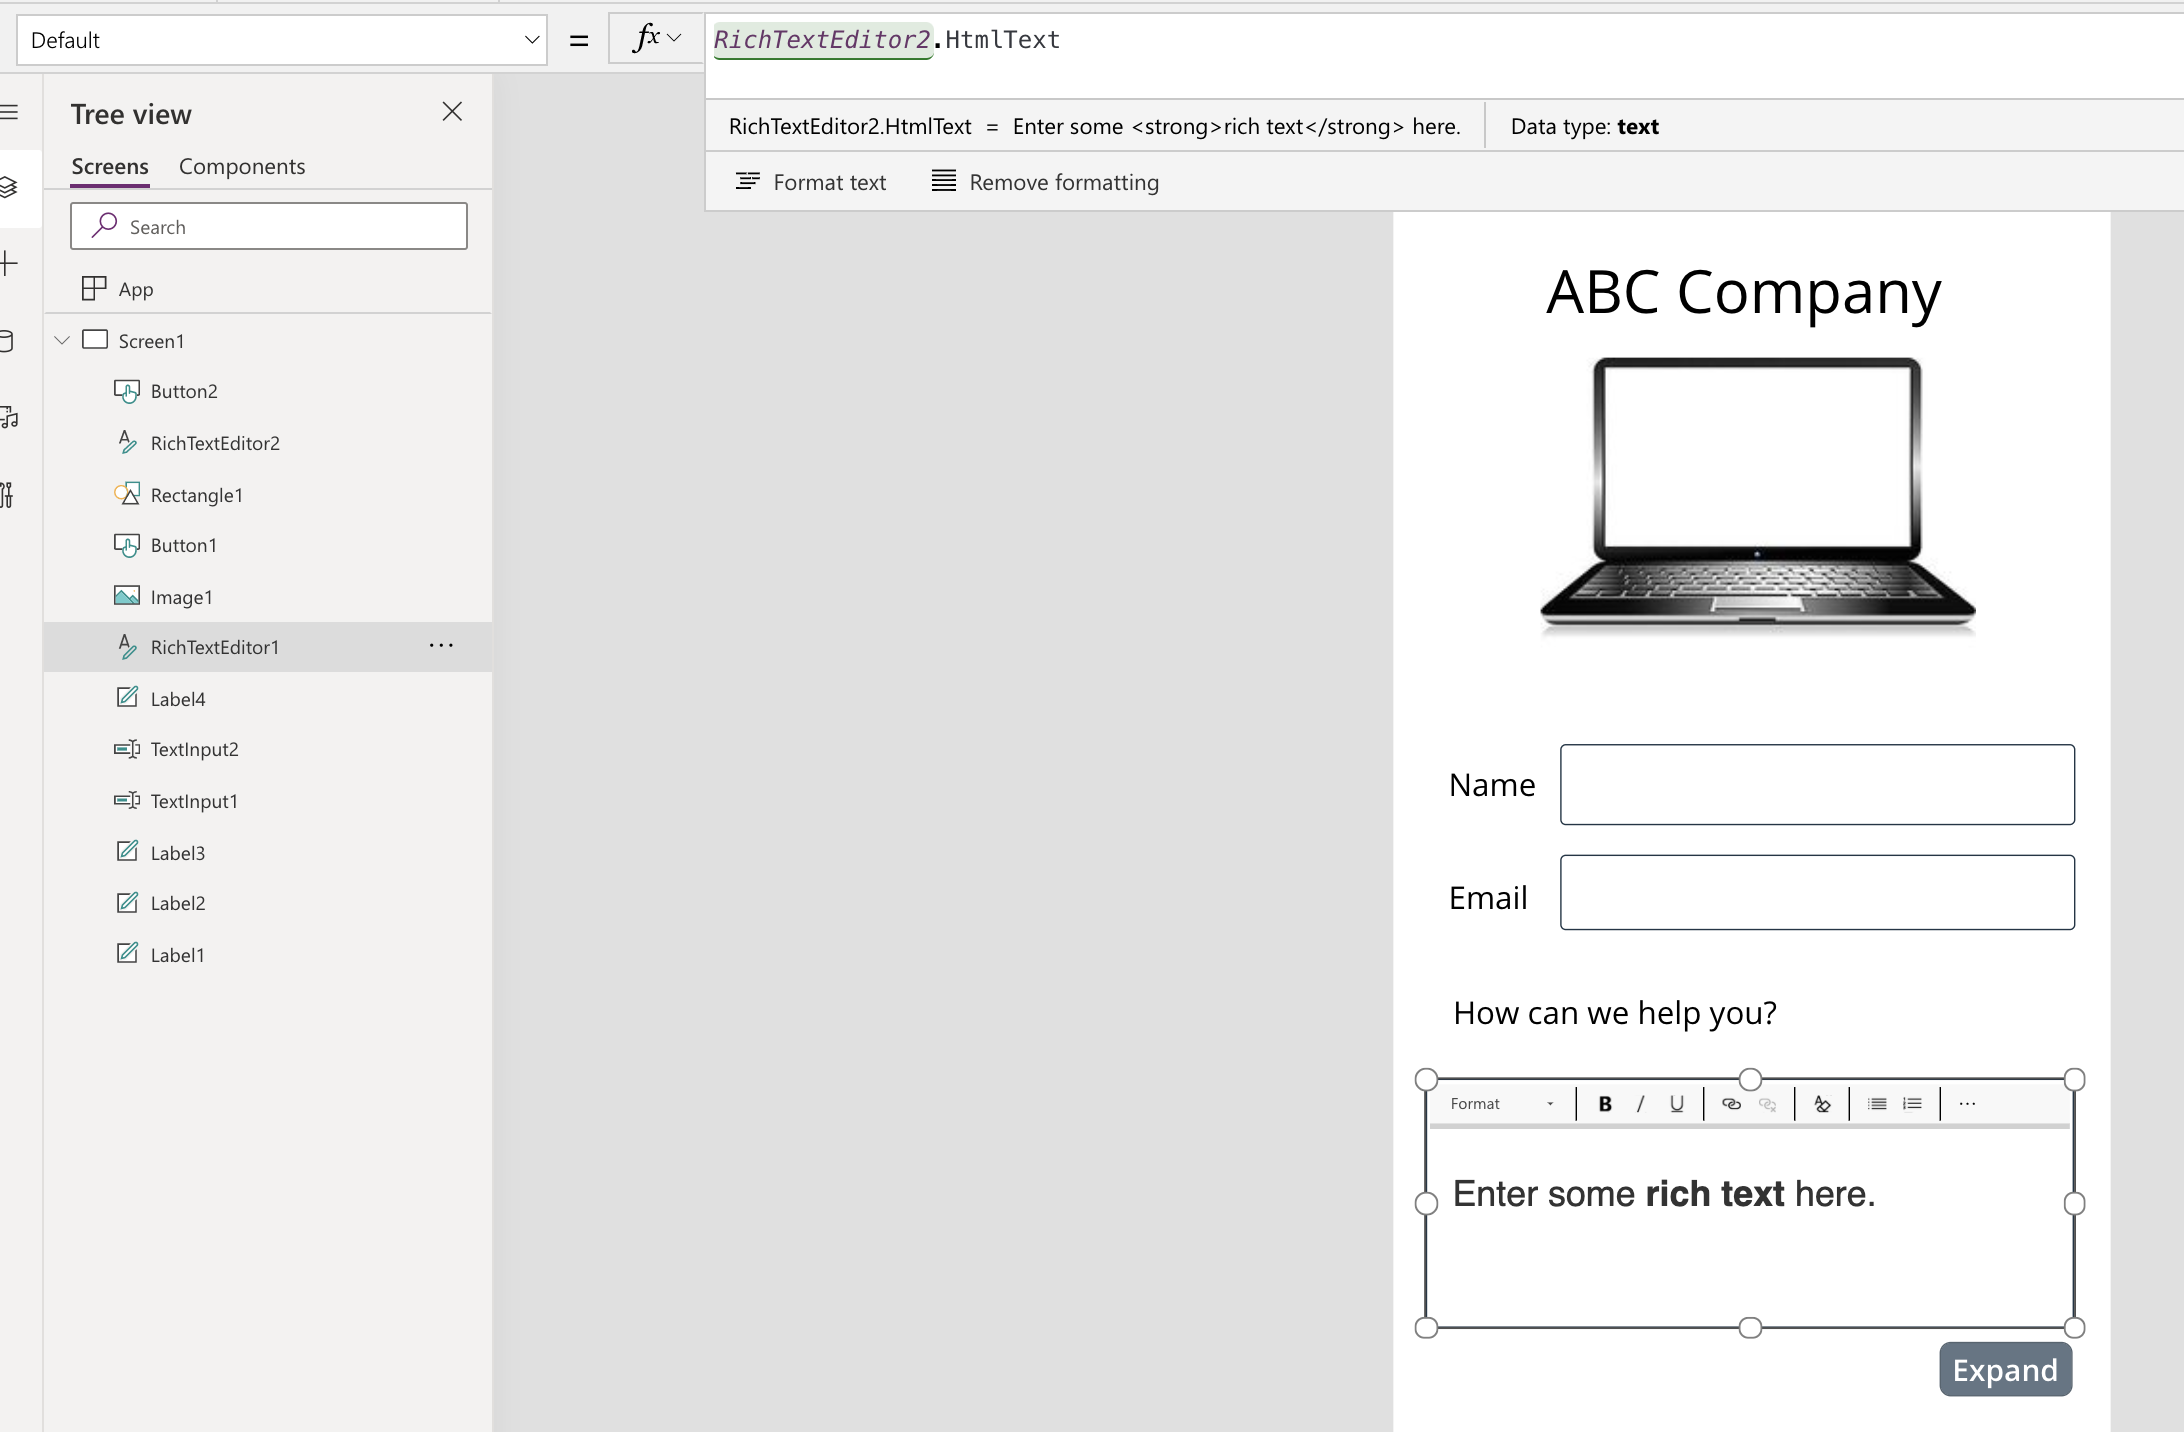
Task: Open the Insert pane from the left rail
Action: [10, 263]
